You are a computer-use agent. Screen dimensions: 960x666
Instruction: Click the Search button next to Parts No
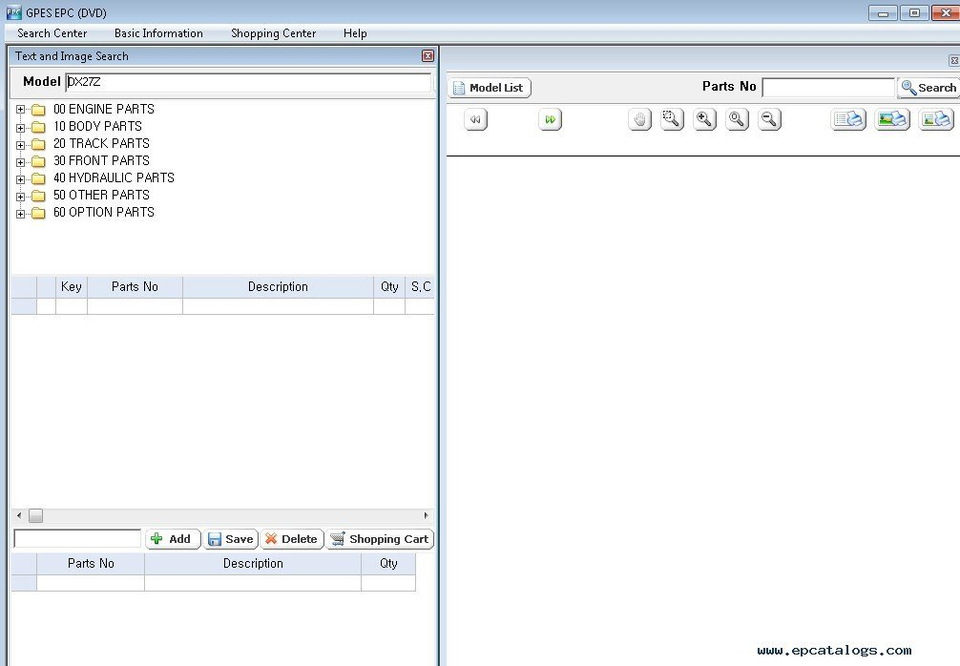(x=929, y=88)
